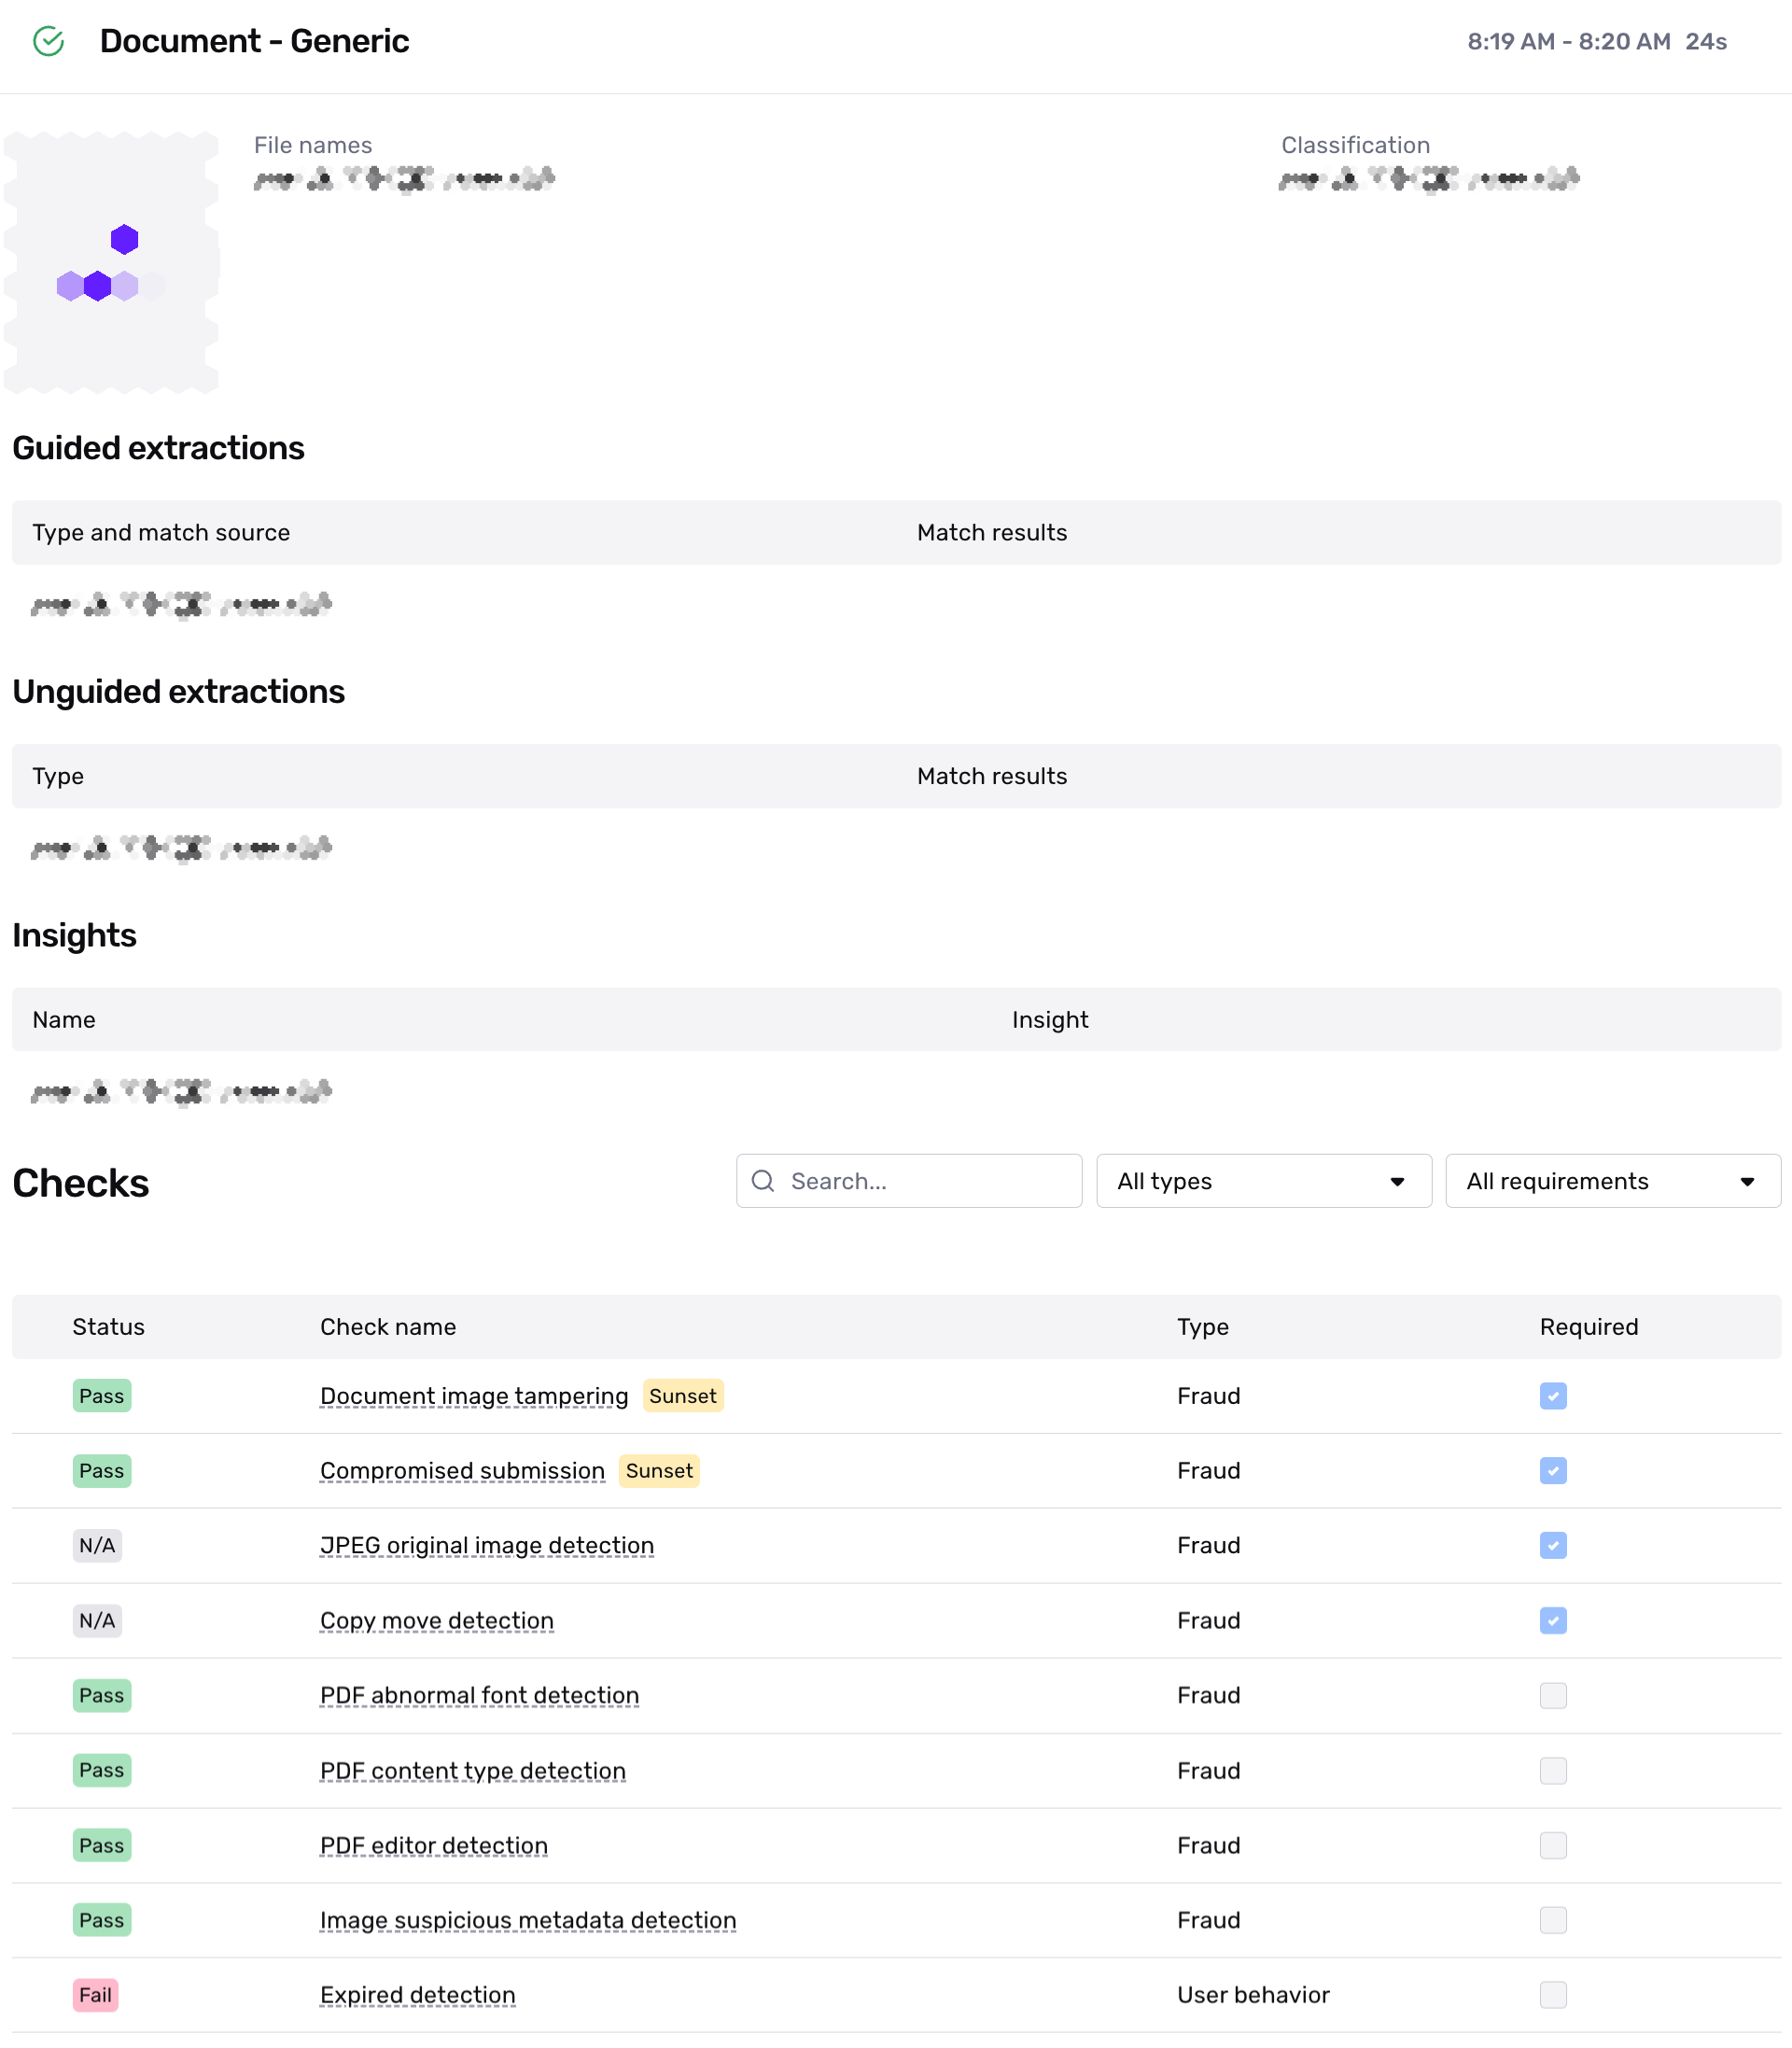Open the All types dropdown
Viewport: 1792px width, 2048px height.
[x=1263, y=1181]
